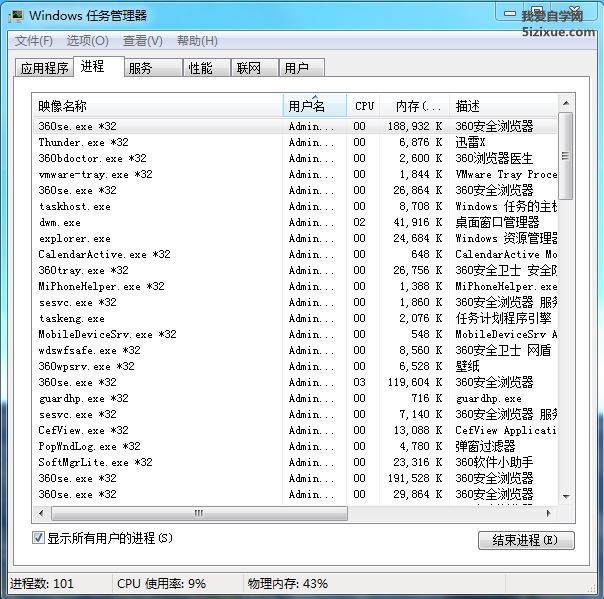Select the Thunder.exe *32 process
604x599 pixels.
(x=295, y=142)
